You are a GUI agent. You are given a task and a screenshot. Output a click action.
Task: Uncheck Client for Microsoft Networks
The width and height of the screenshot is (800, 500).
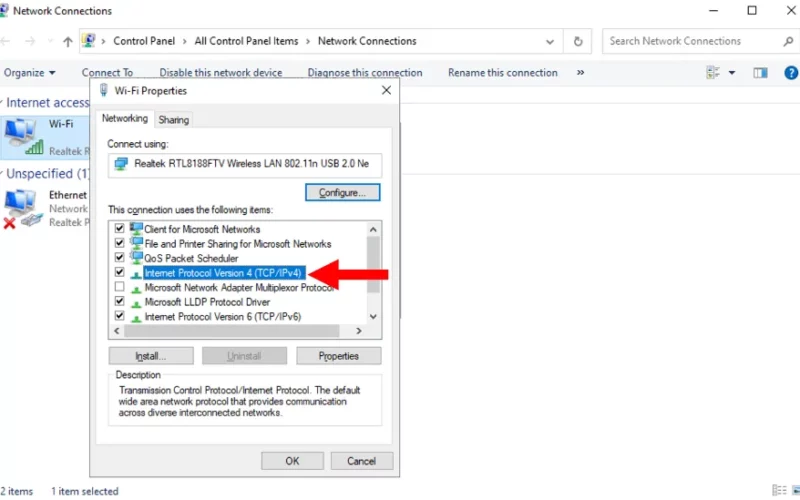[119, 229]
